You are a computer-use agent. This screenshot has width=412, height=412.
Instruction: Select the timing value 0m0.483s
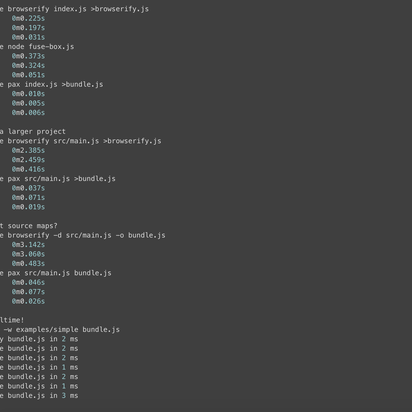click(x=28, y=263)
